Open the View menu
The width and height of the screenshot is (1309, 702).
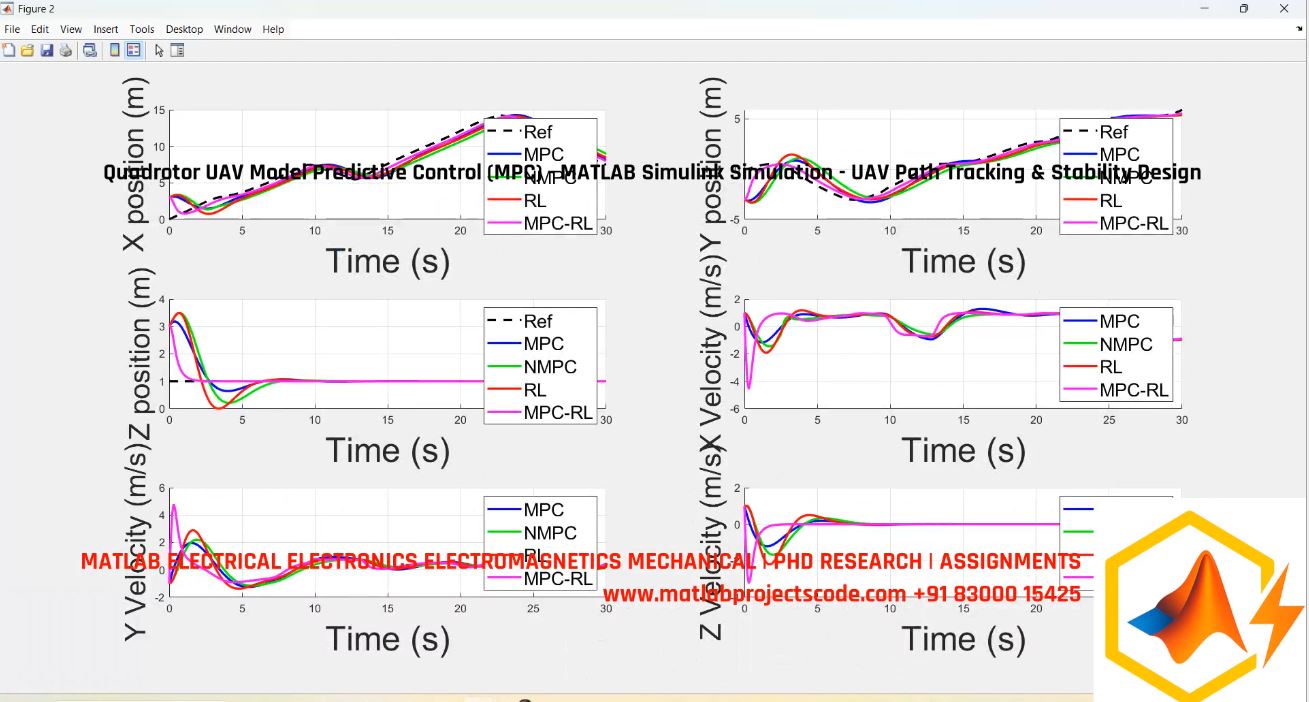tap(71, 29)
